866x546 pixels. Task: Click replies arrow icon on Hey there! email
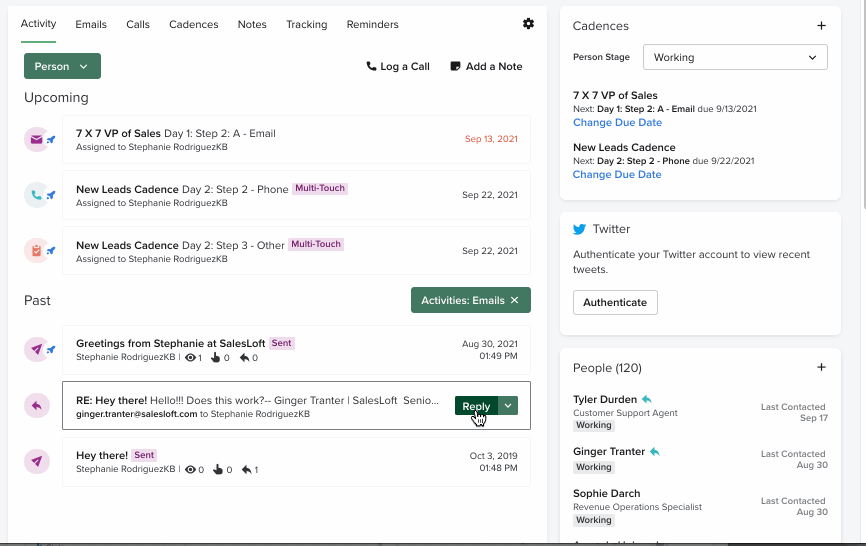coord(247,470)
